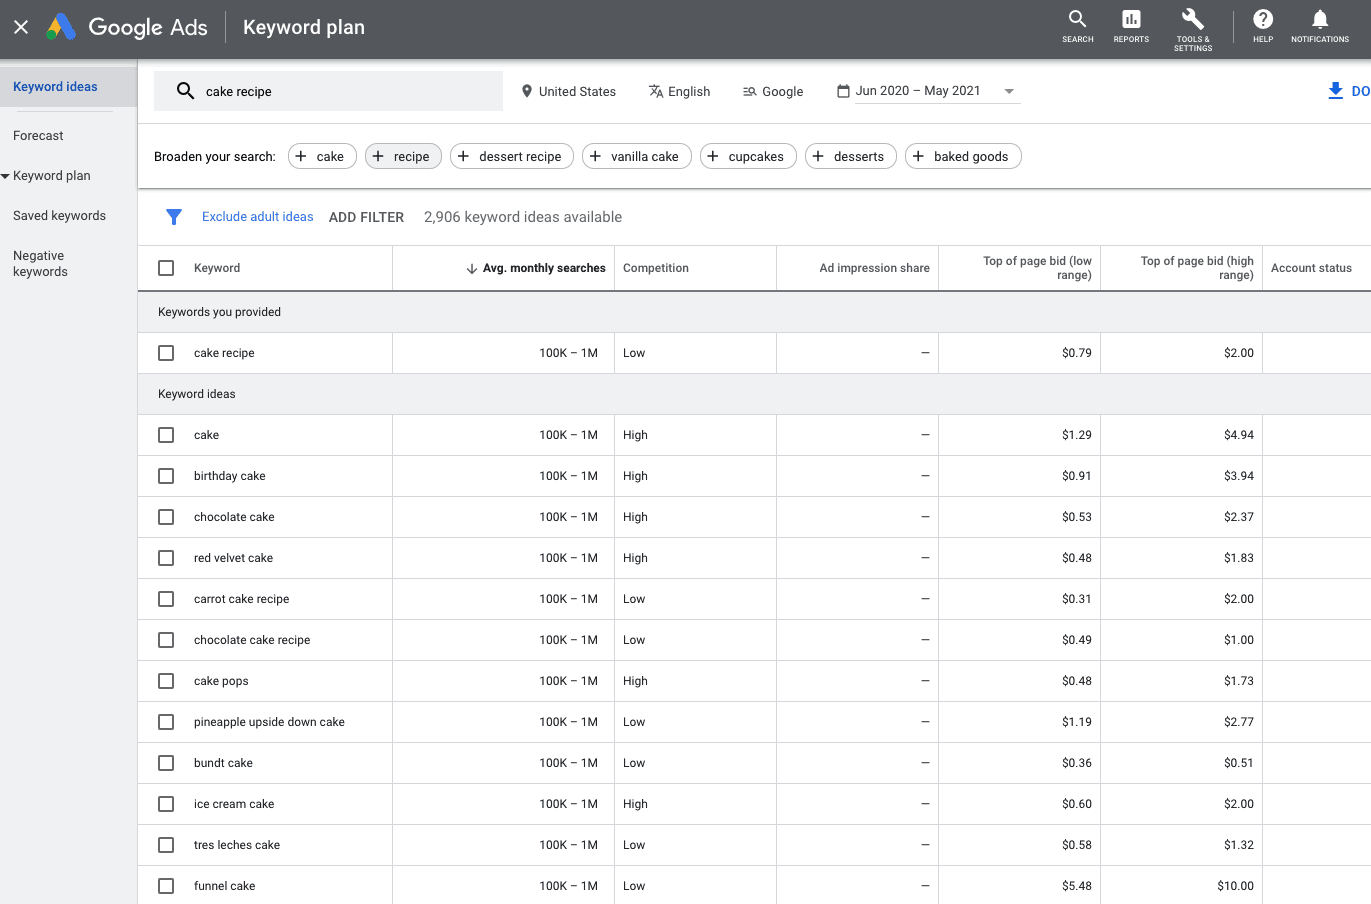Open Saved keywords in the sidebar
The height and width of the screenshot is (904, 1371).
(x=59, y=216)
